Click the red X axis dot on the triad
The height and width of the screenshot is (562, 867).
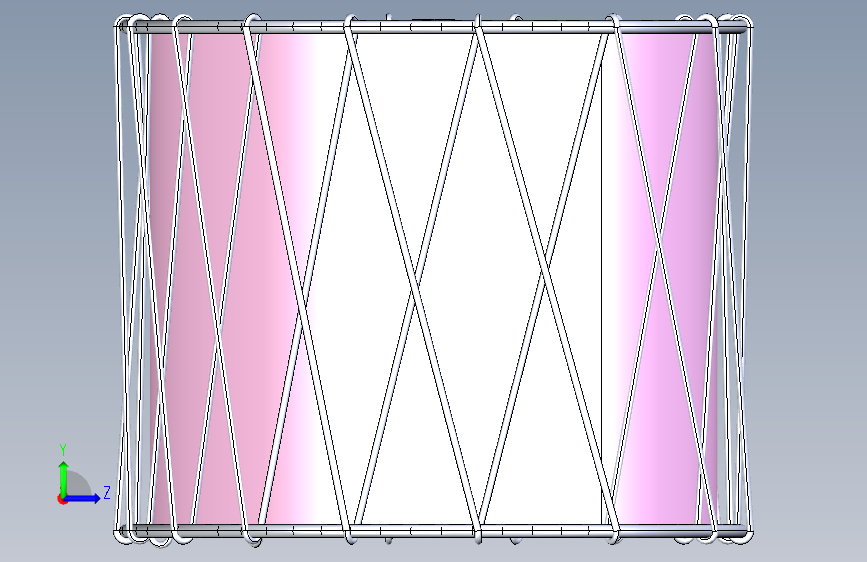tap(61, 499)
